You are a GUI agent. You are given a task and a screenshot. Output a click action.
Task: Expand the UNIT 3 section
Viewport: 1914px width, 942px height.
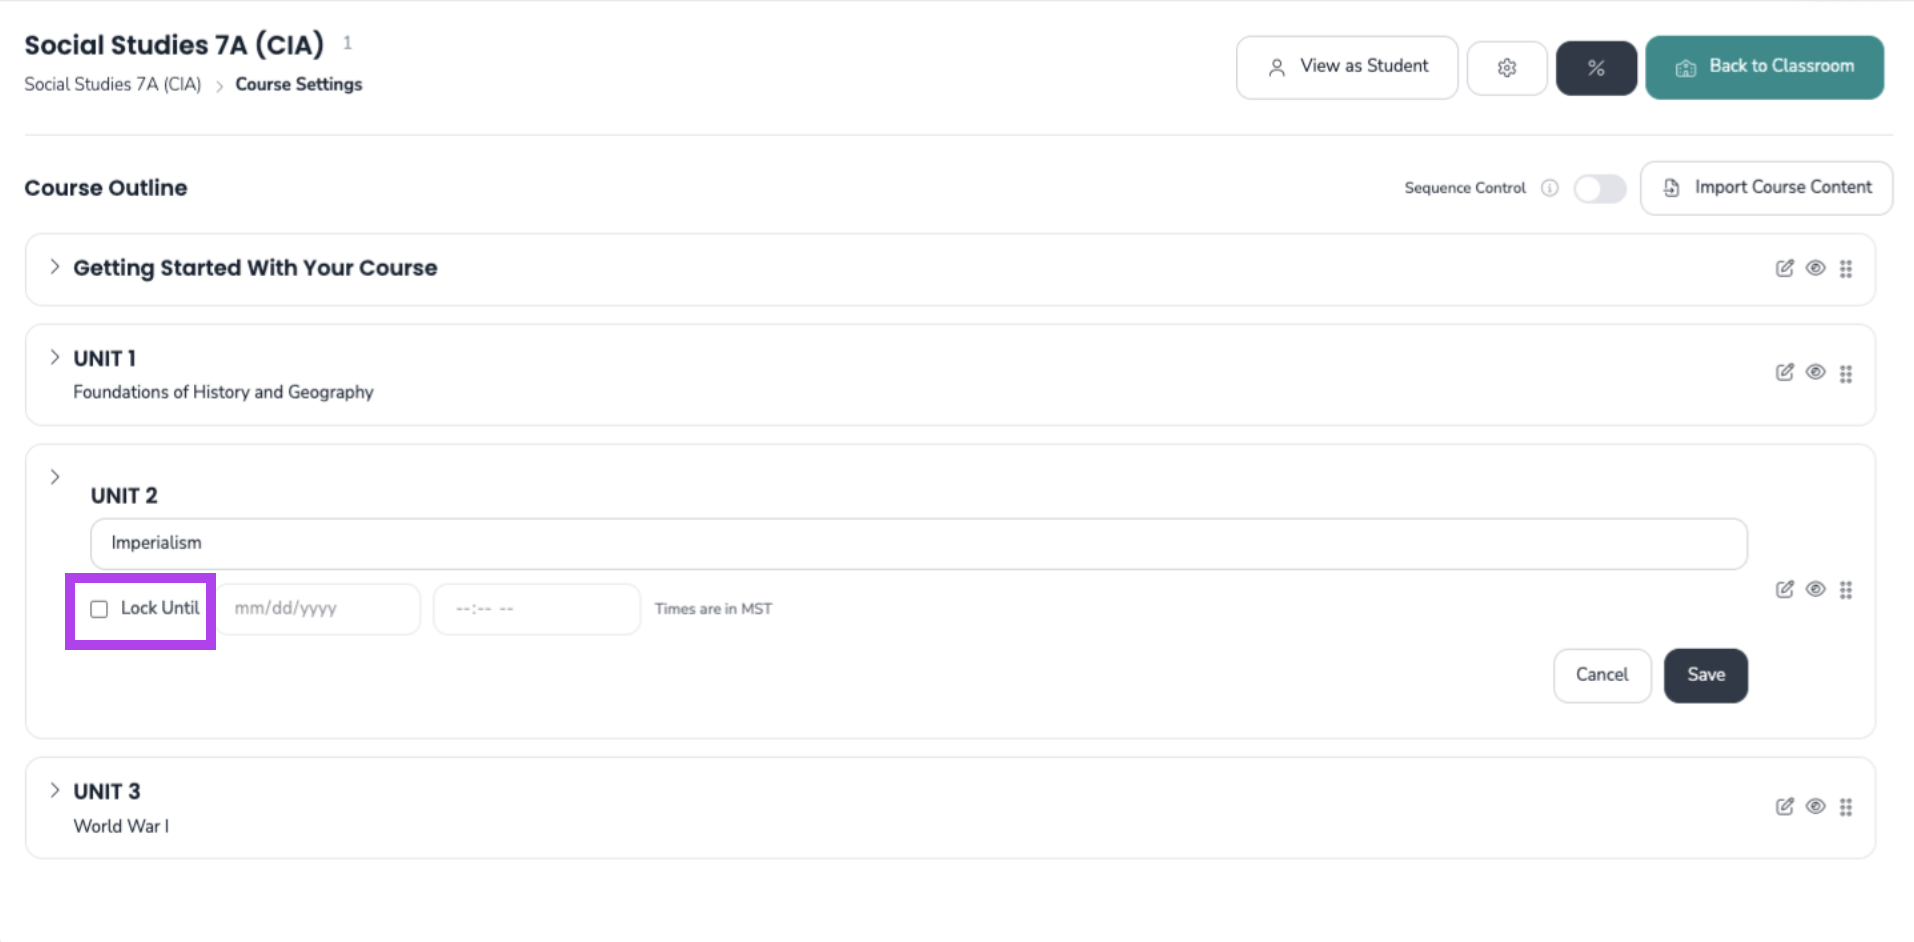(55, 790)
